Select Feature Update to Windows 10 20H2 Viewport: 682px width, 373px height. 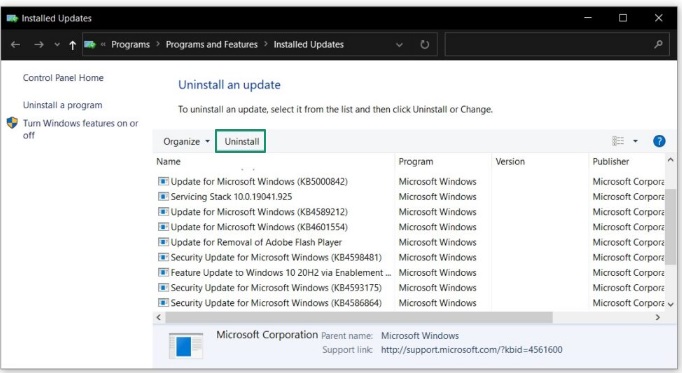(281, 273)
